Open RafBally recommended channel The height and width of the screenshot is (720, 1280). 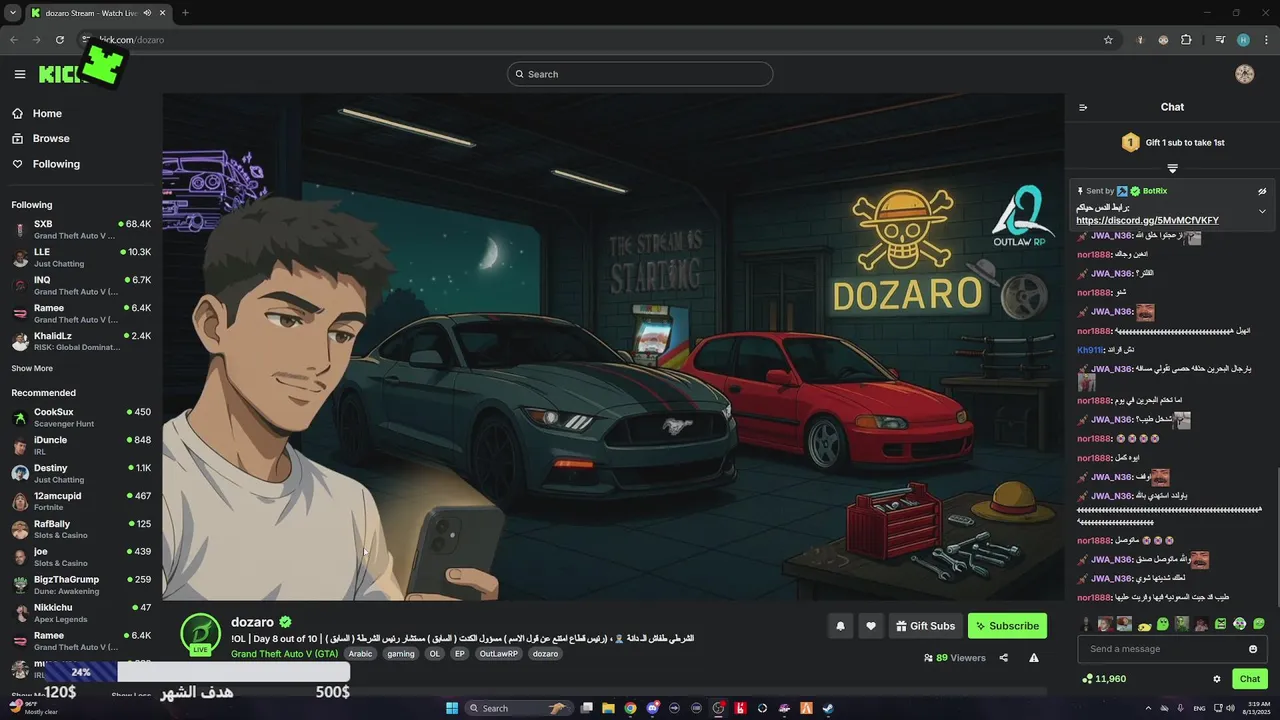(81, 530)
